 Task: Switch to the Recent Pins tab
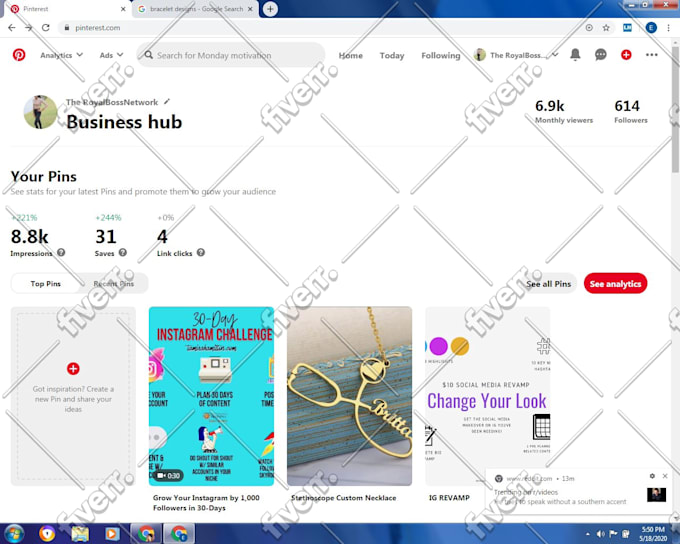click(x=114, y=283)
